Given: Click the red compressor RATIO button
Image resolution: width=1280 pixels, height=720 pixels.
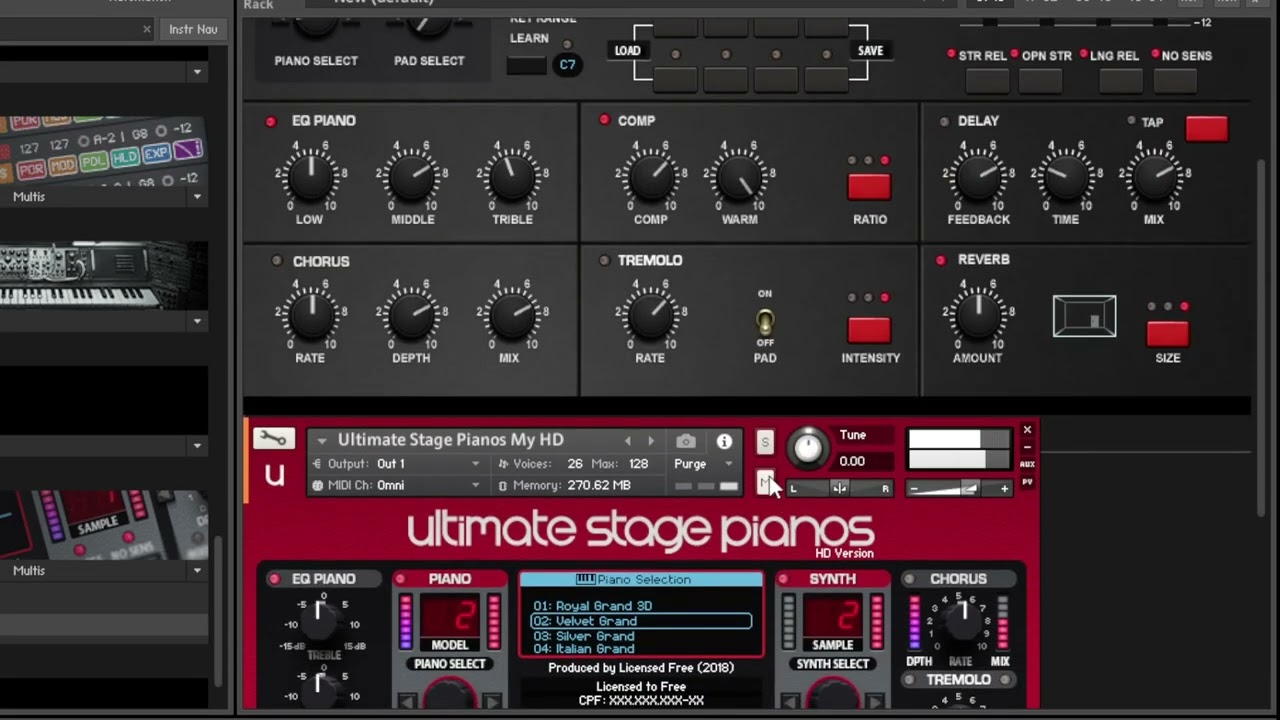Looking at the screenshot, I should tap(869, 187).
